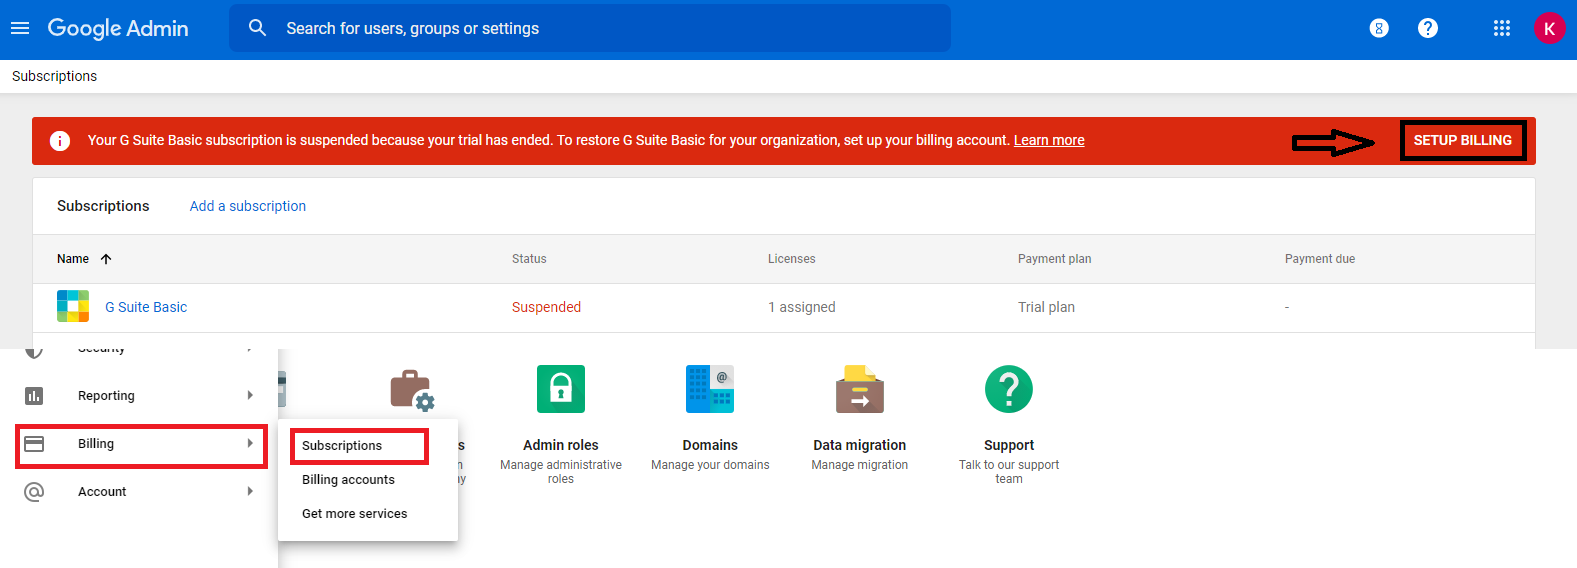The image size is (1577, 568).
Task: Open the main hamburger menu
Action: click(20, 28)
